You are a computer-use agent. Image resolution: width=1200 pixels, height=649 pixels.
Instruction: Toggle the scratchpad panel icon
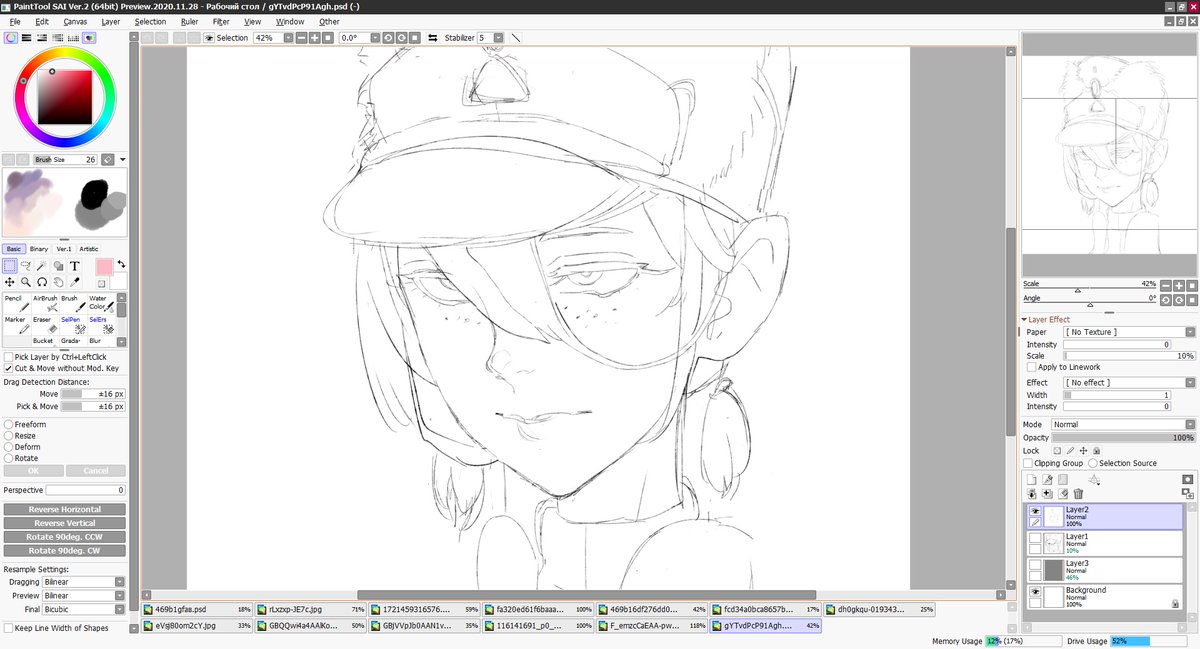(x=90, y=37)
